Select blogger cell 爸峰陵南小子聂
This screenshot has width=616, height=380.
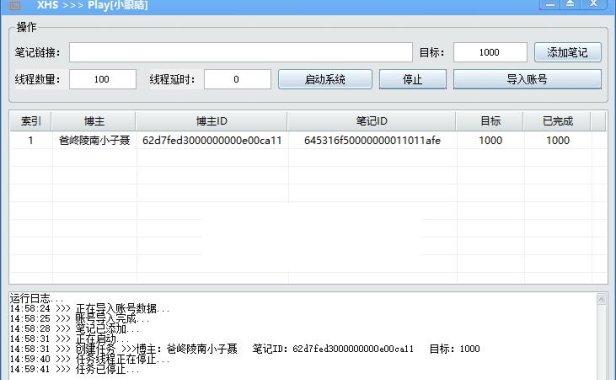(x=94, y=140)
